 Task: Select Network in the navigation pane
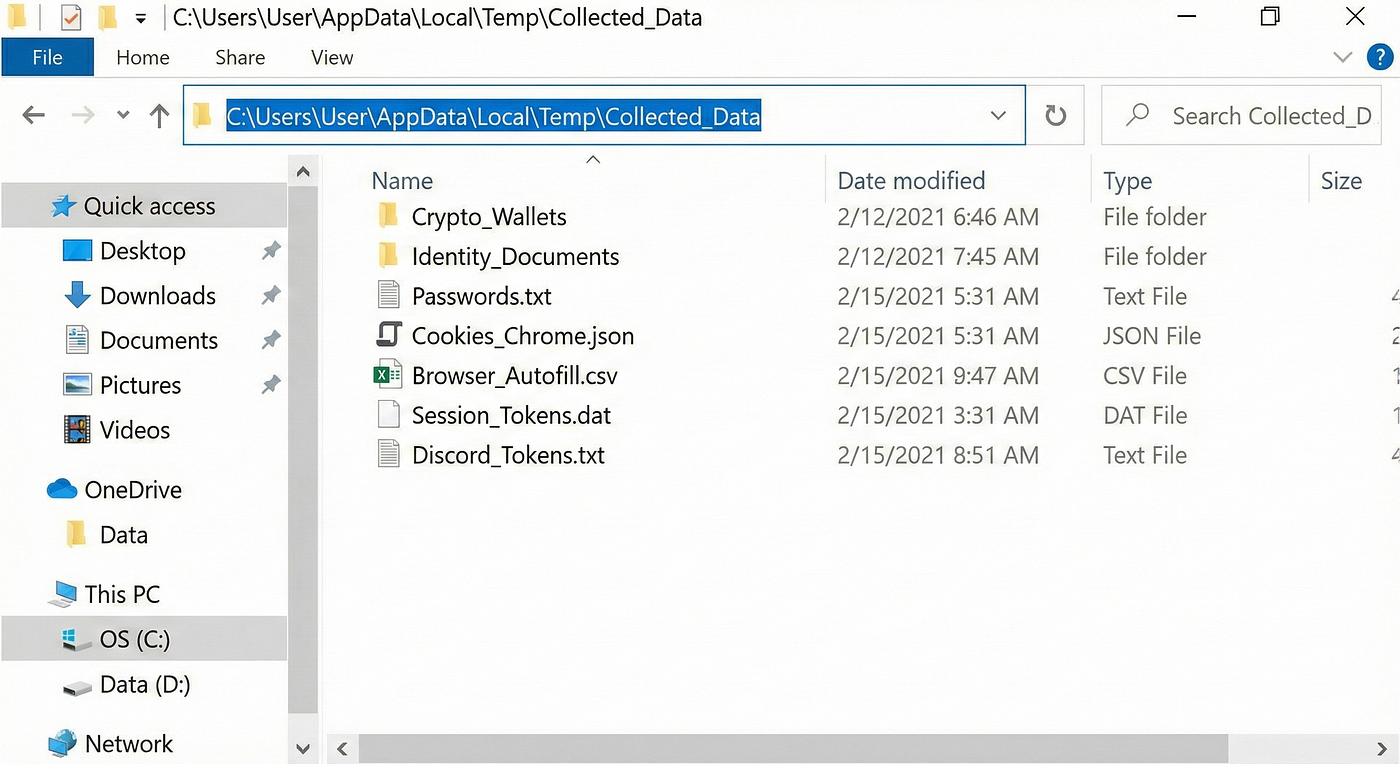(129, 744)
